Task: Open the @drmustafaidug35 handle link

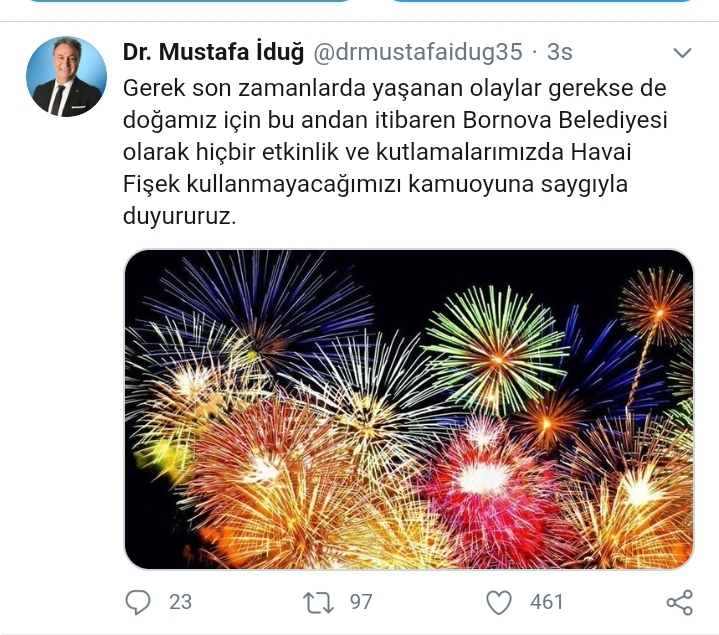Action: point(418,52)
